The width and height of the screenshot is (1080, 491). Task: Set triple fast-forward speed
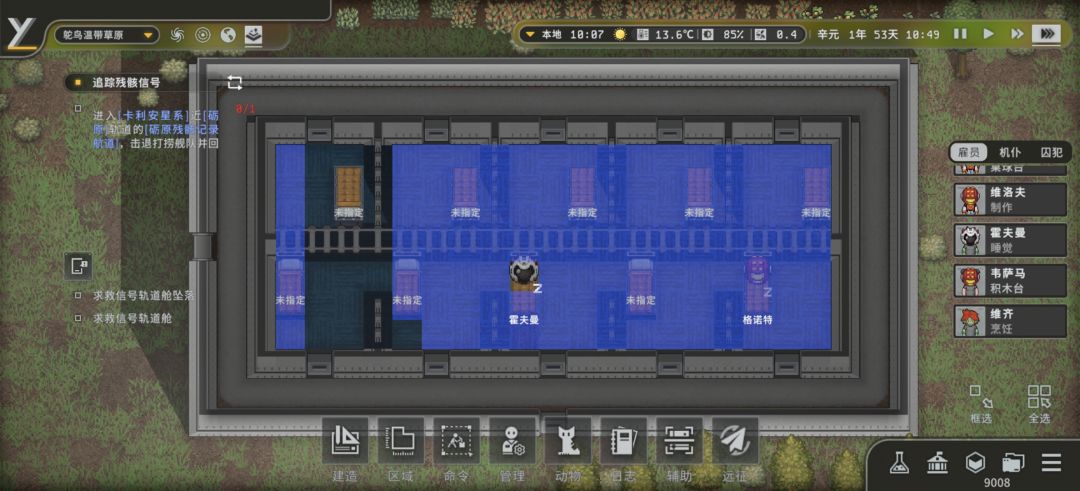click(1047, 34)
